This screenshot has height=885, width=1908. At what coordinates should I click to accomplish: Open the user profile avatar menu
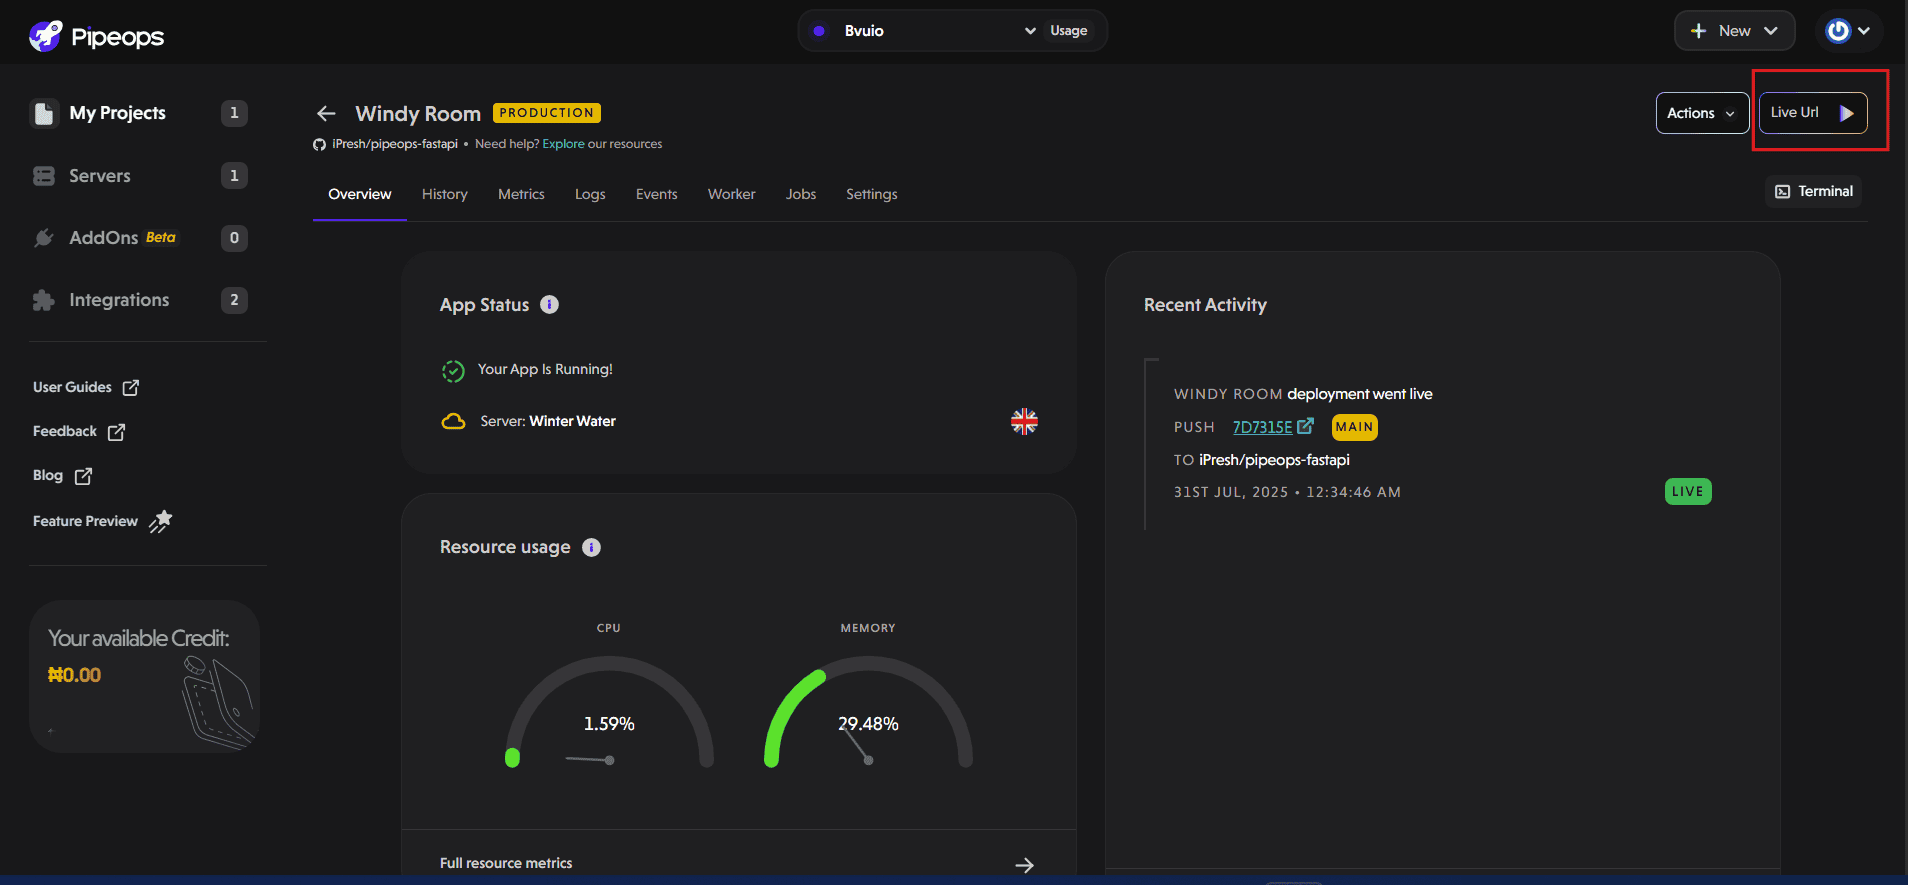pos(1848,31)
